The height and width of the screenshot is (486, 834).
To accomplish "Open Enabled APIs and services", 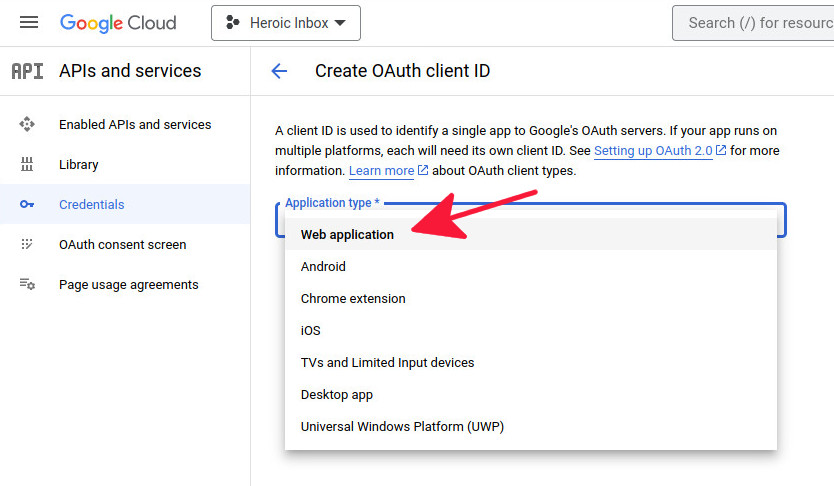I will (x=125, y=124).
